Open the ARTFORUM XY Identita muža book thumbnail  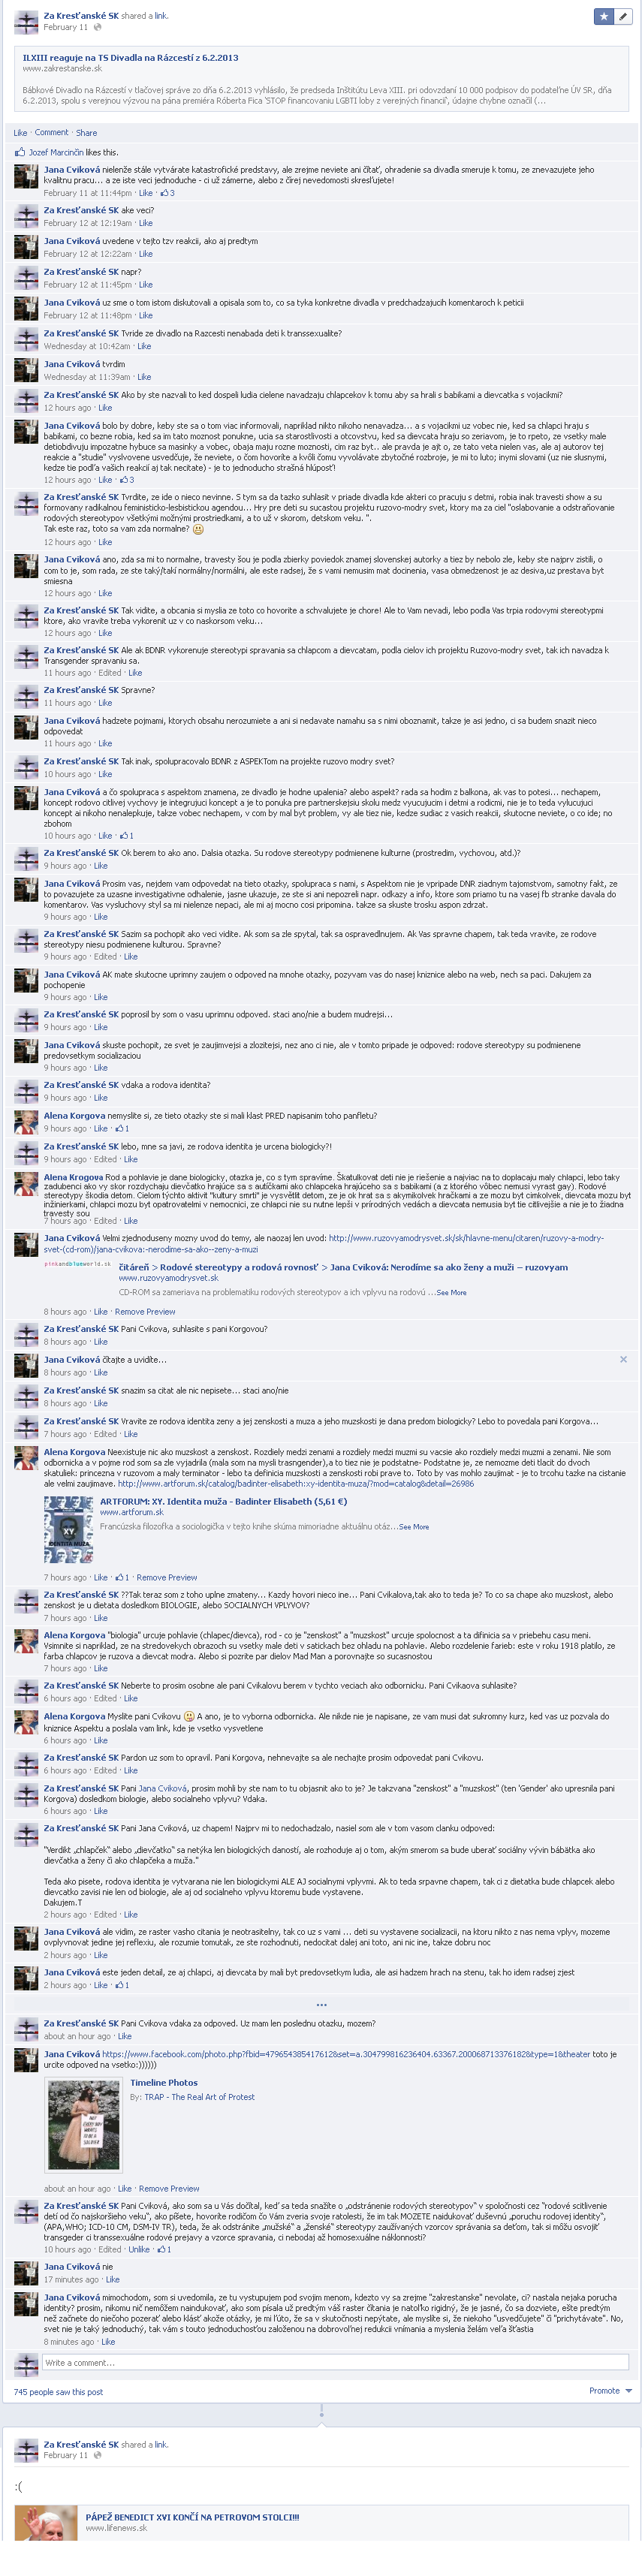68,1529
